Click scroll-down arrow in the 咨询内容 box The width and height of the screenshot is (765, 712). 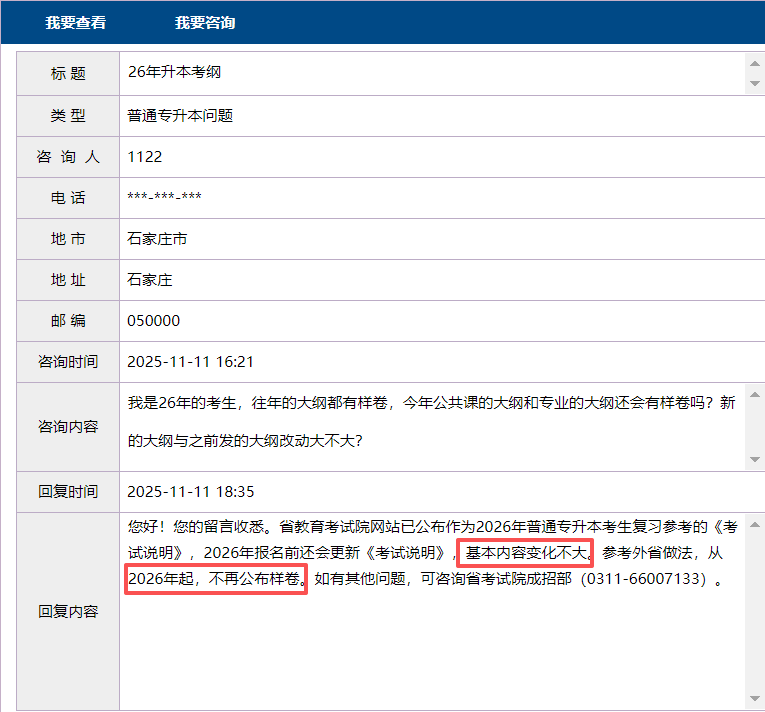click(755, 460)
